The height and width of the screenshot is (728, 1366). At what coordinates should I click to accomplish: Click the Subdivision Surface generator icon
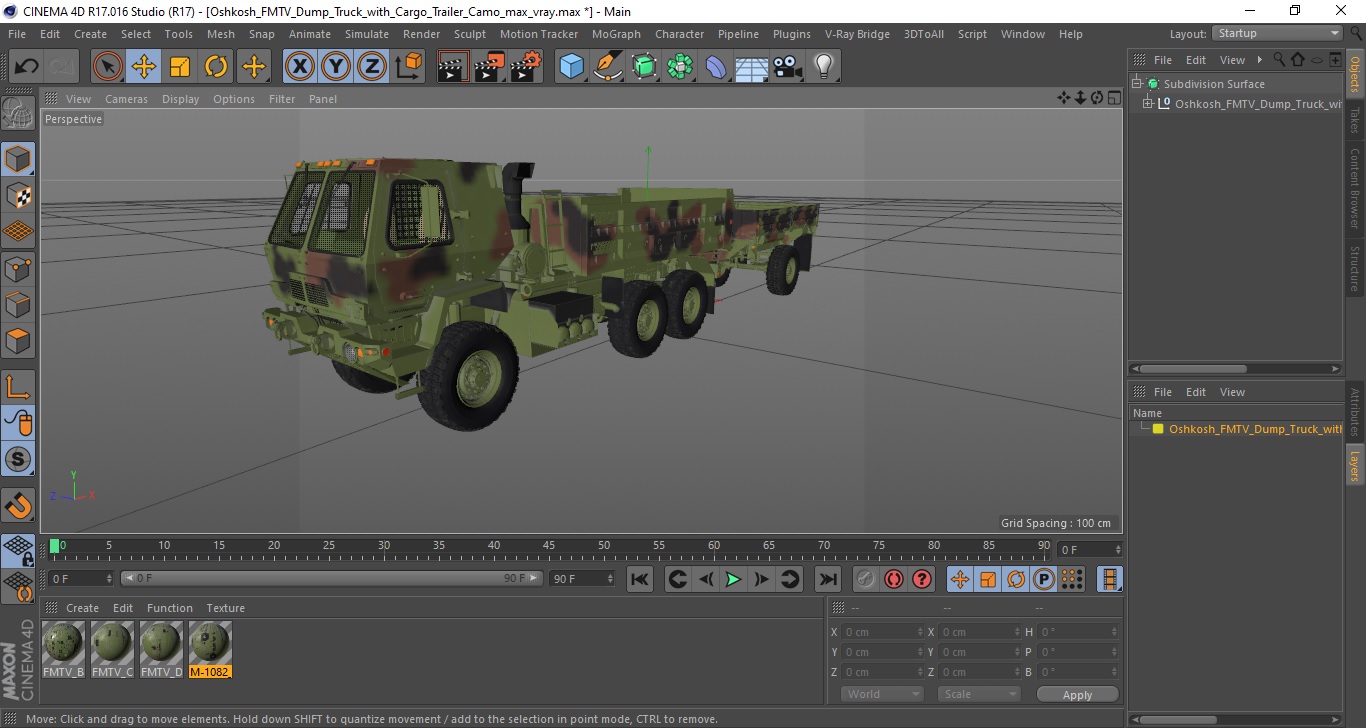pyautogui.click(x=644, y=67)
